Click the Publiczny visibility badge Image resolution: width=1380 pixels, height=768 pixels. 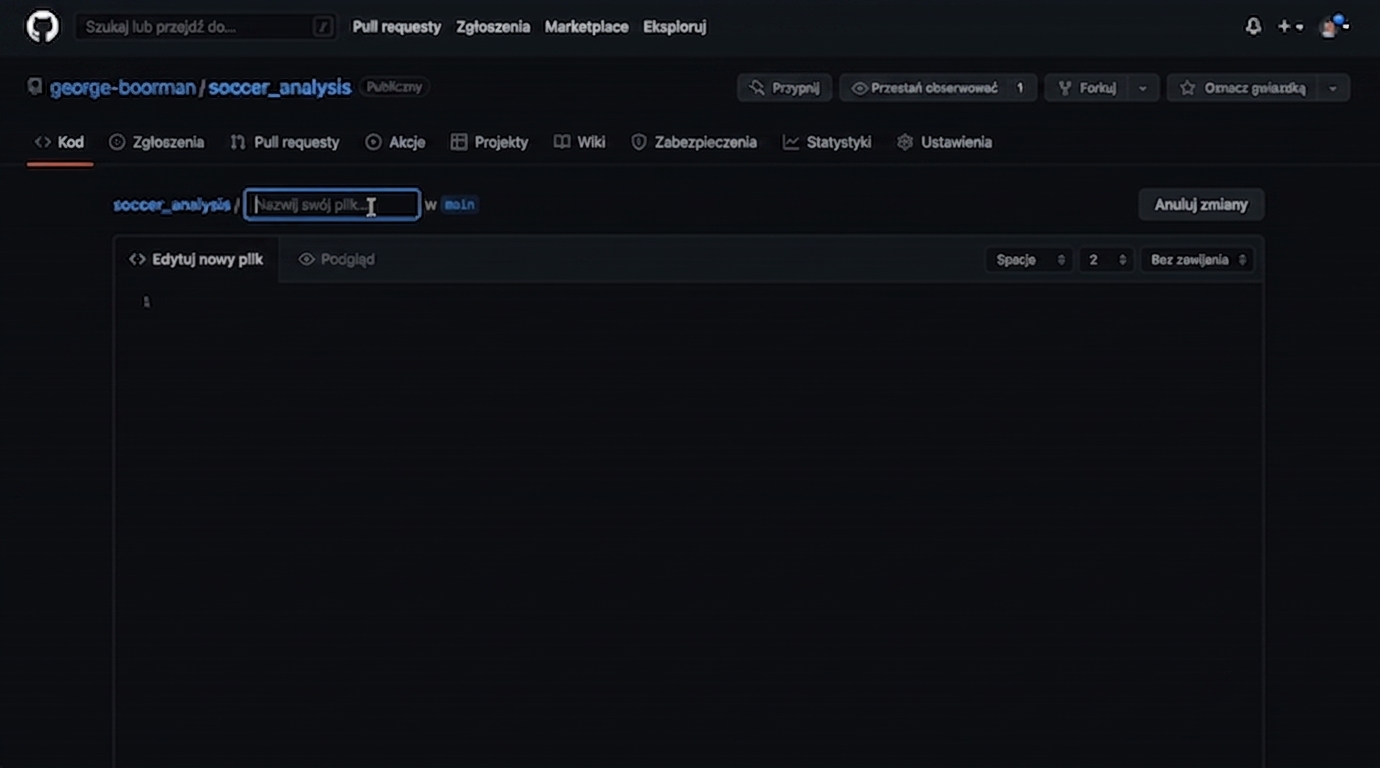coord(394,87)
